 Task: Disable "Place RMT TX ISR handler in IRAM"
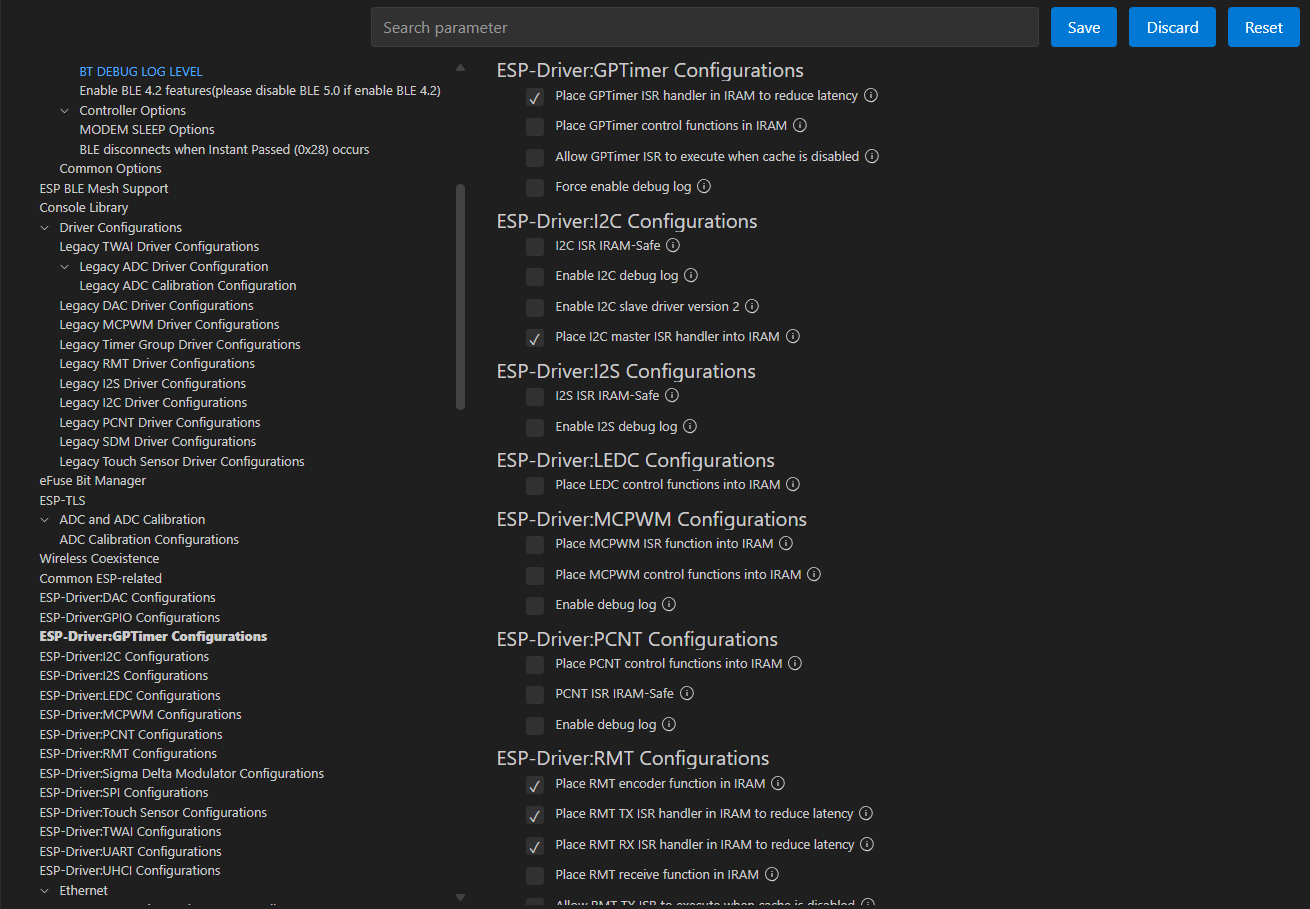[535, 815]
